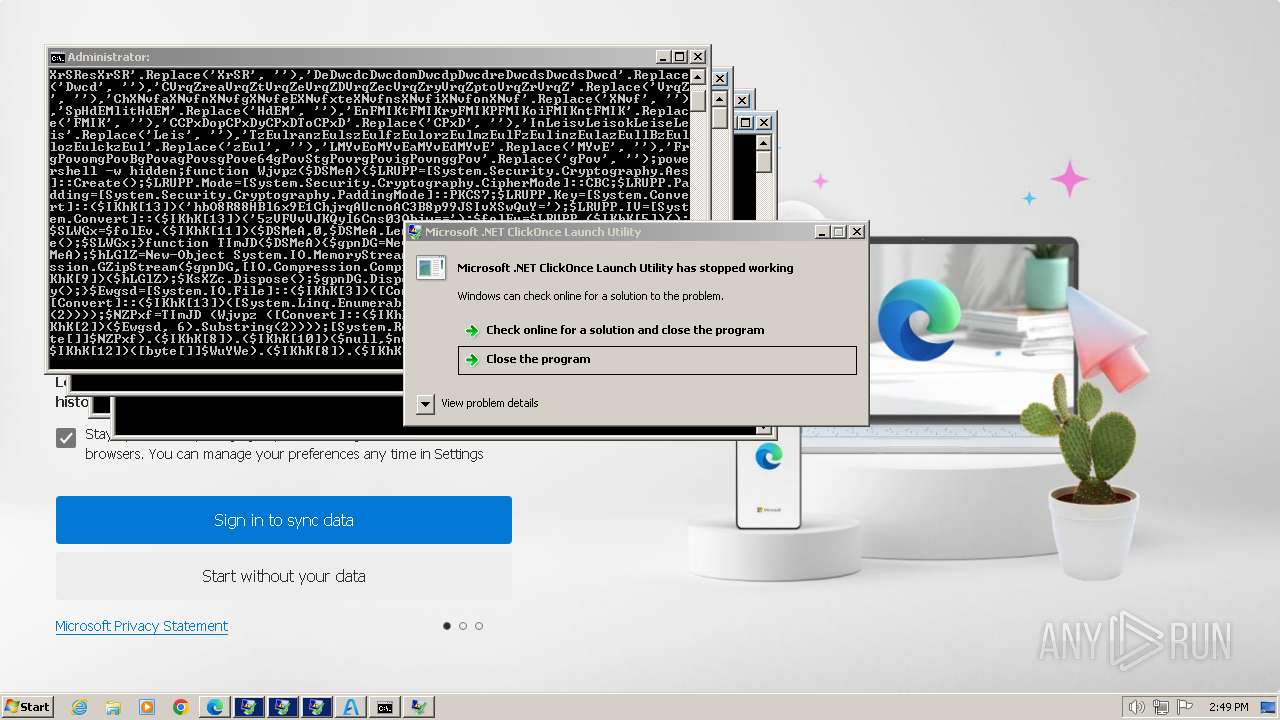Open the Start menu
Viewport: 1280px width, 720px height.
point(27,706)
